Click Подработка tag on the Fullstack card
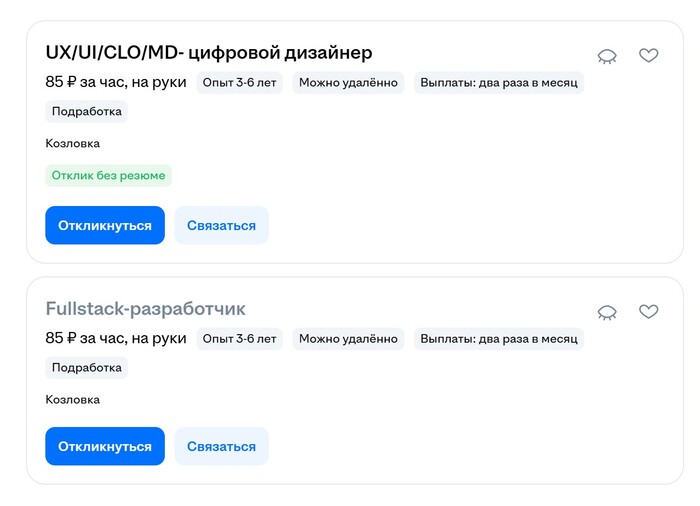 point(87,368)
